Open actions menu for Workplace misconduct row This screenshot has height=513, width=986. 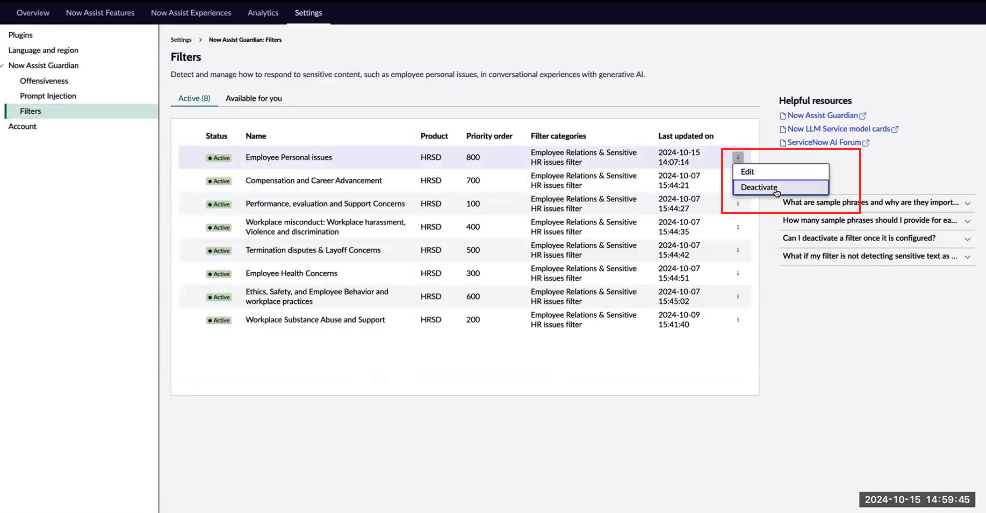[738, 227]
